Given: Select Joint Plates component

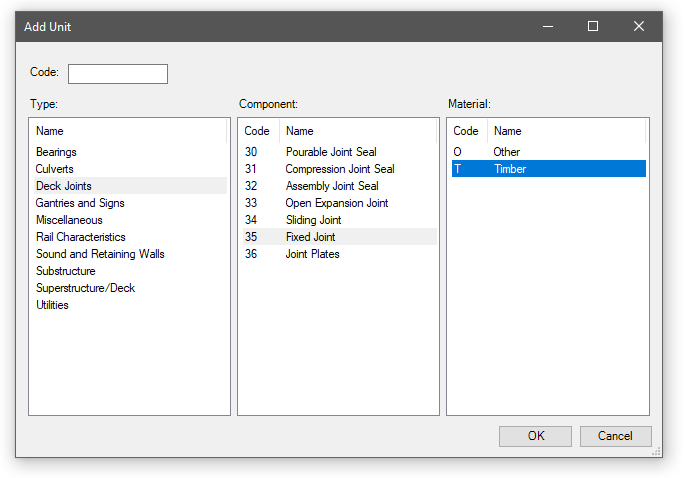Looking at the screenshot, I should coord(312,254).
